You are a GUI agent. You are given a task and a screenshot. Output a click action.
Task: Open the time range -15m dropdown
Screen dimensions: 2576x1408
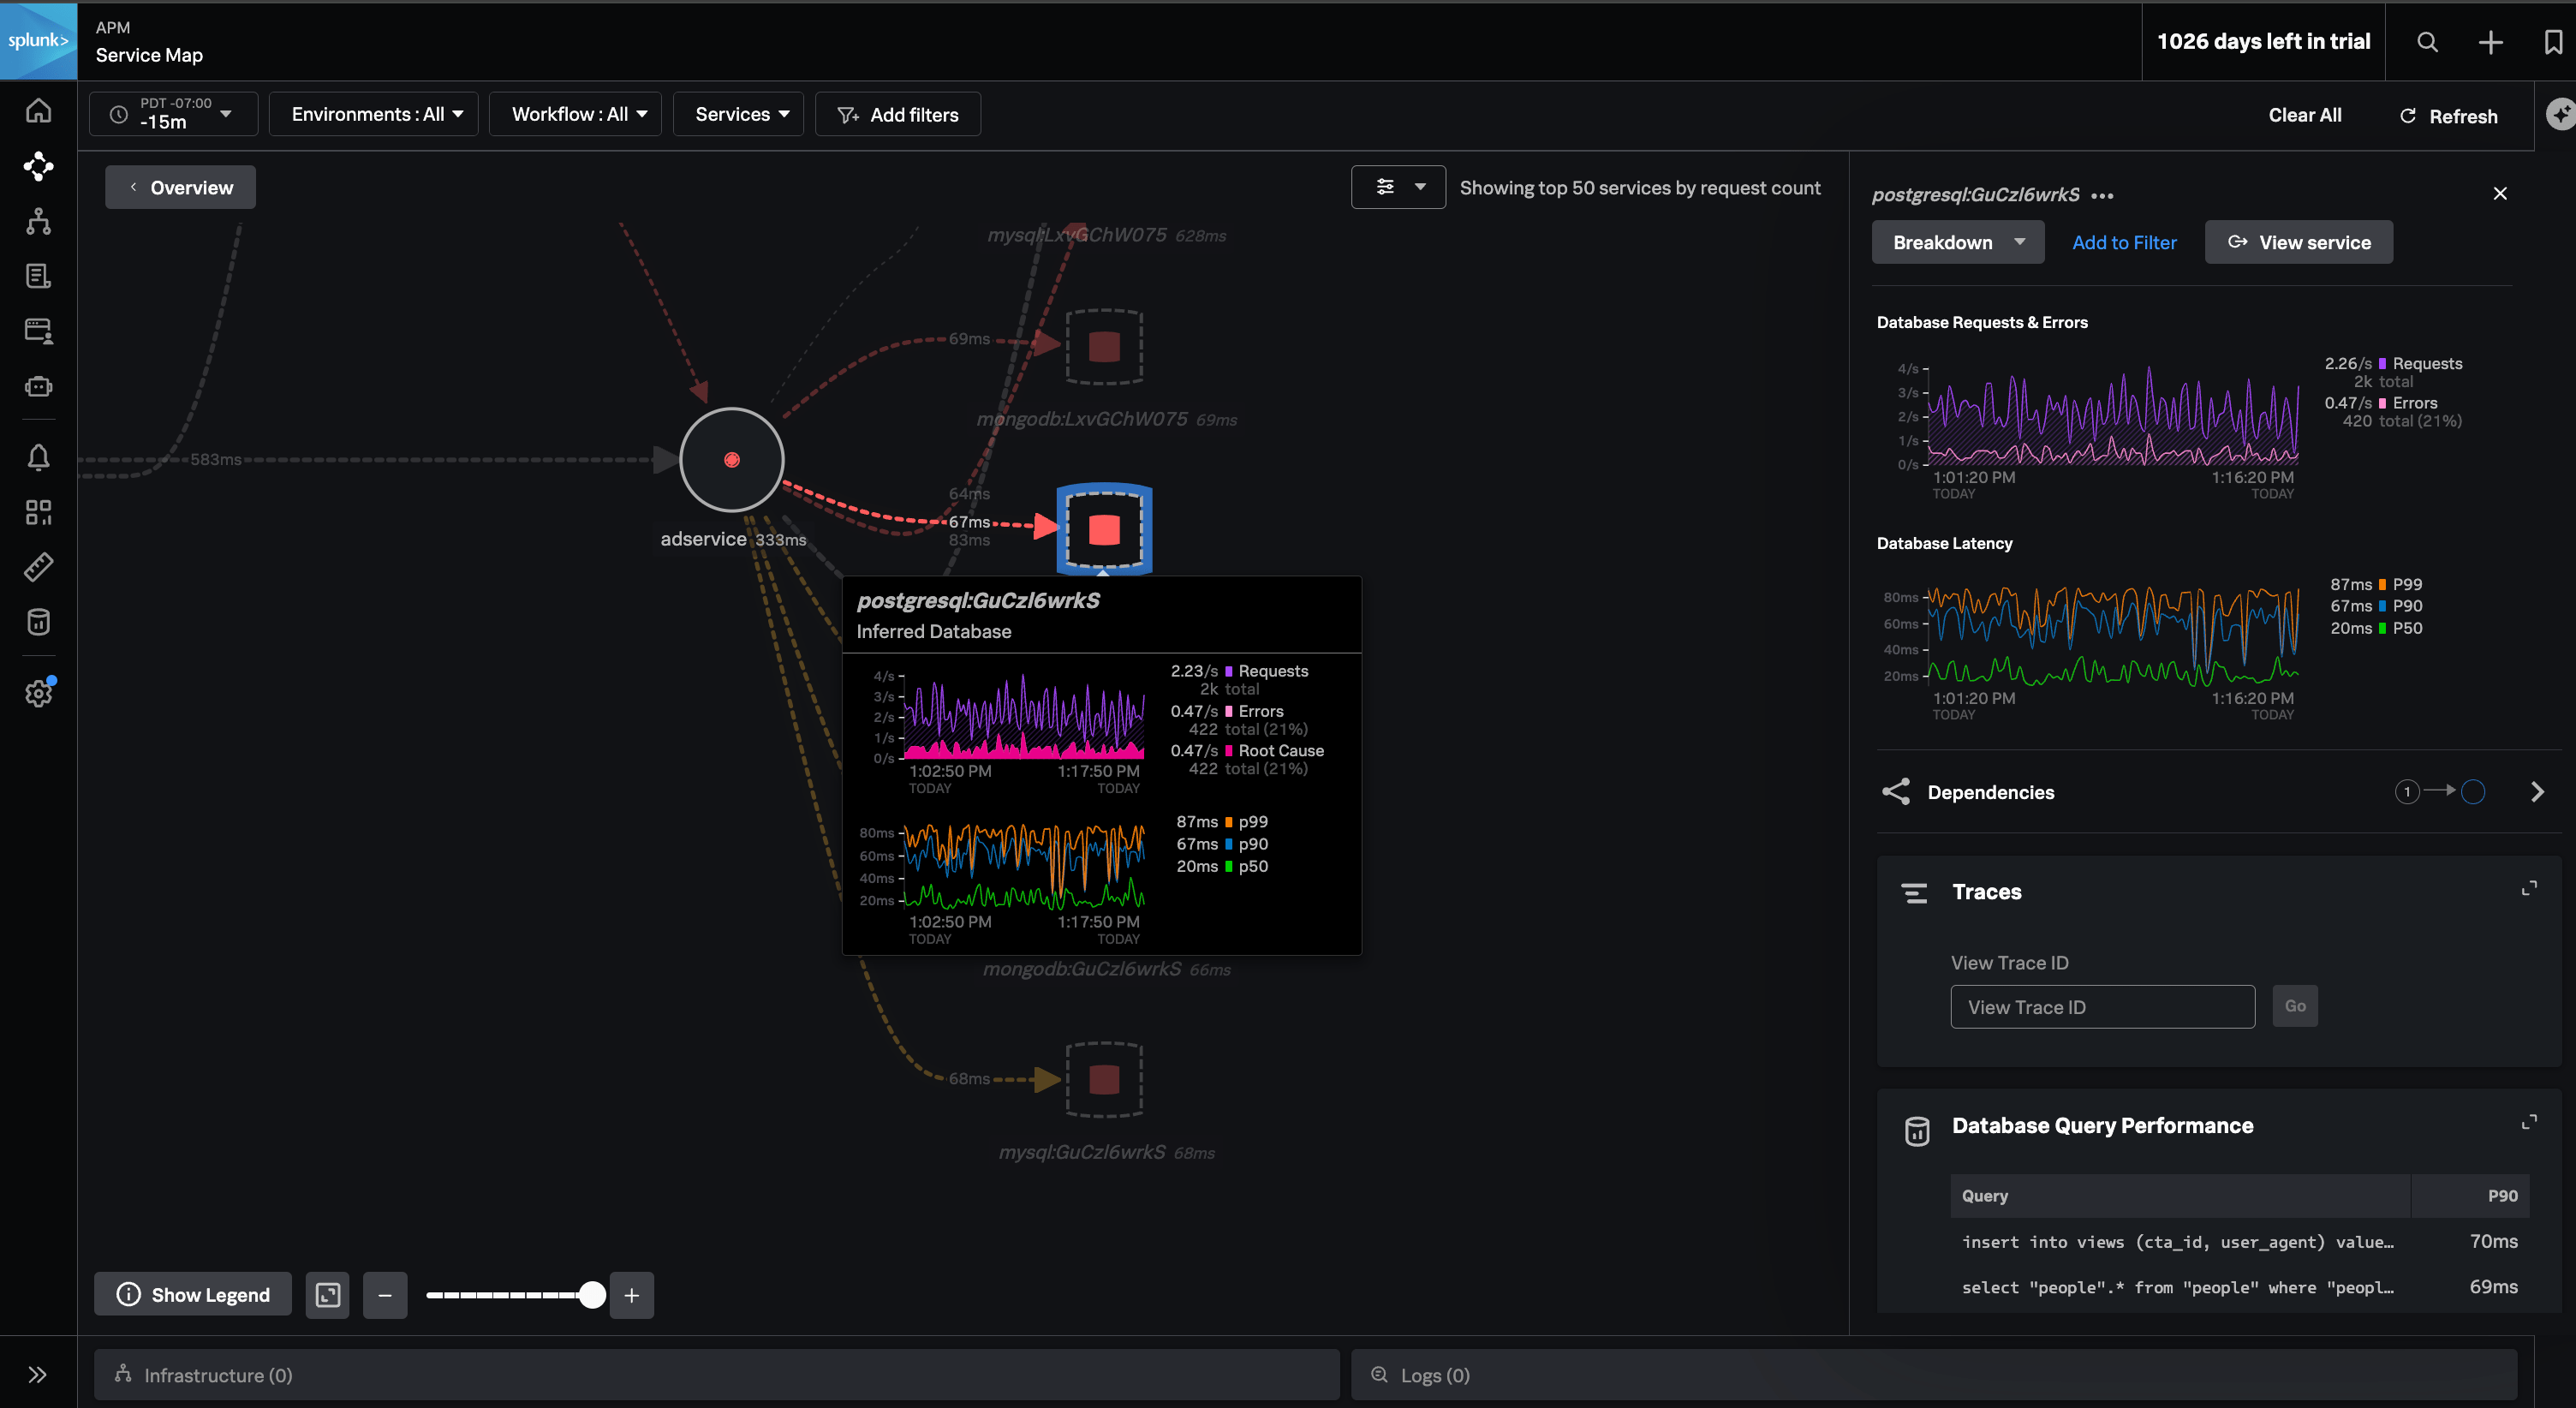(173, 114)
